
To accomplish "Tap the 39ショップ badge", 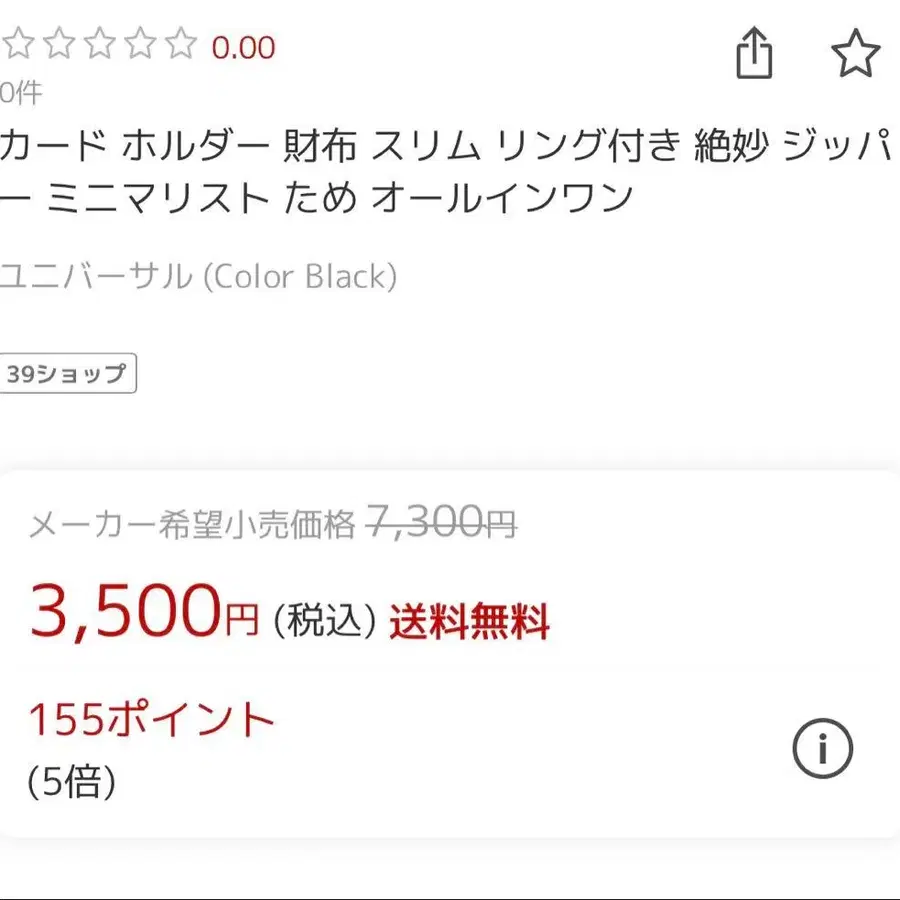I will [68, 374].
